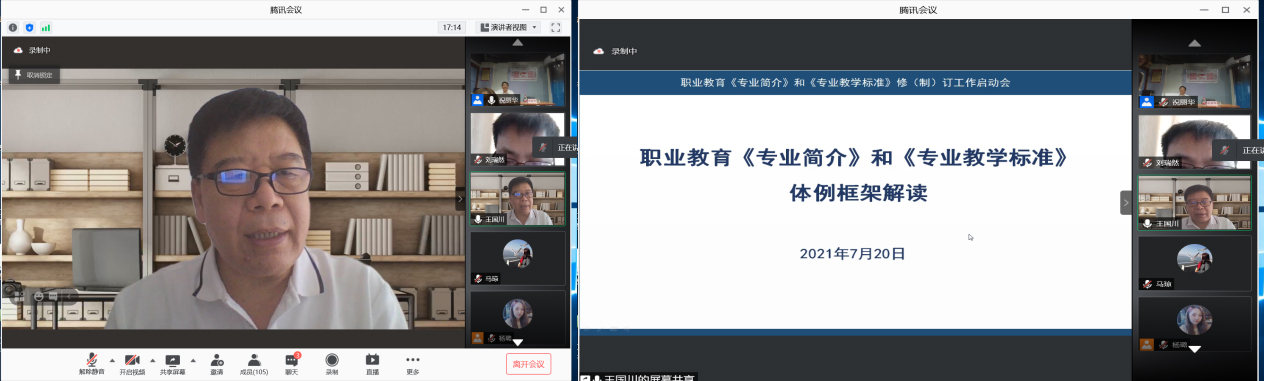Maximize the right 腾讯会议 window
The image size is (1264, 381).
(x=1225, y=9)
